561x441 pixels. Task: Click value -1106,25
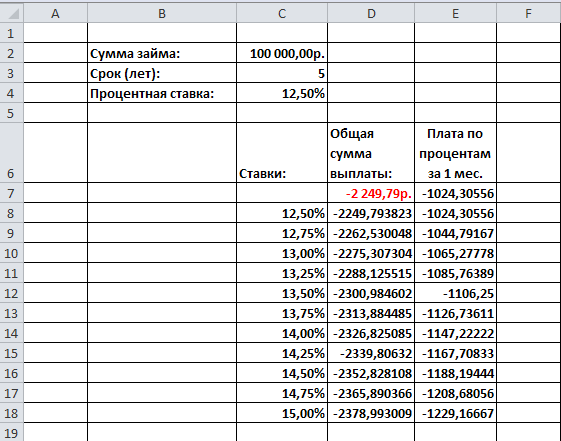(455, 293)
